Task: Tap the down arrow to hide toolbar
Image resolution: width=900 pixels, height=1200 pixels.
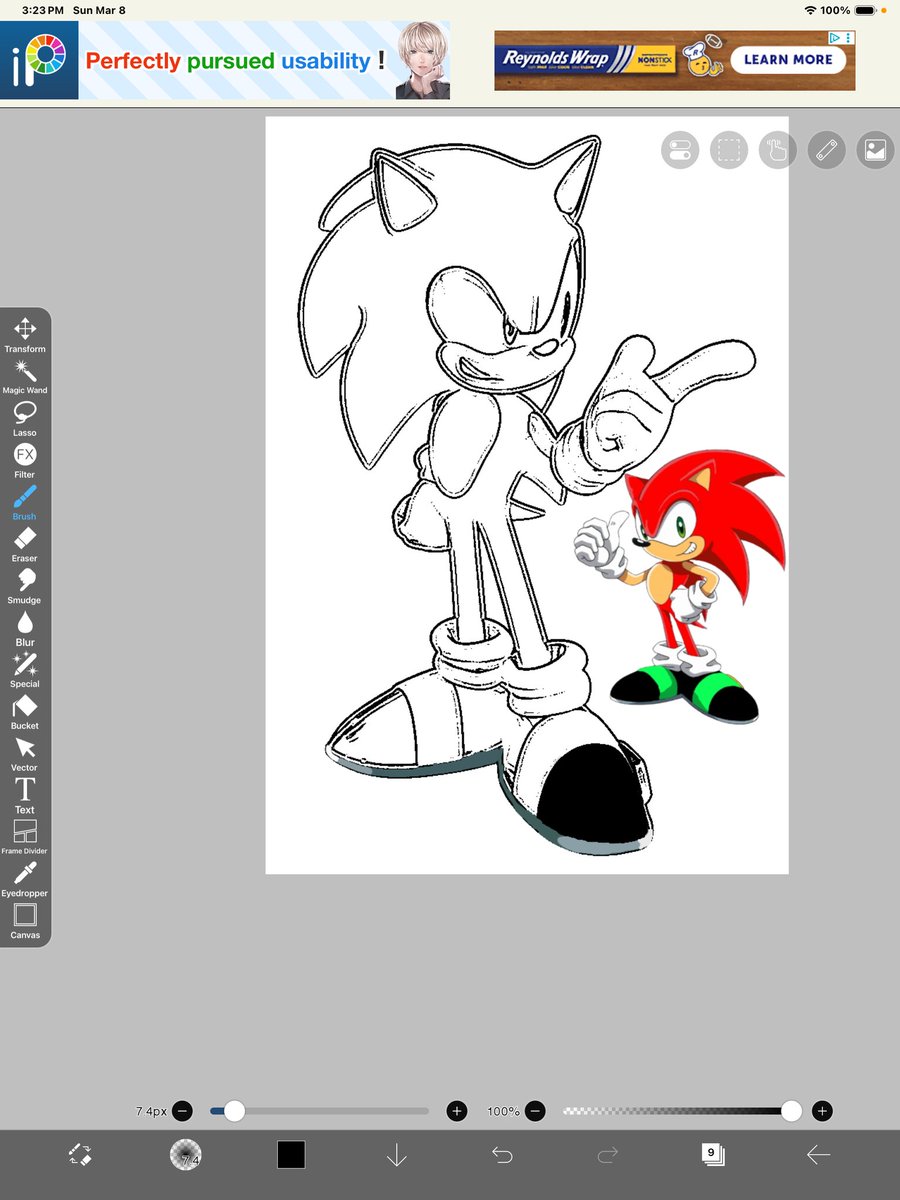Action: 396,1155
